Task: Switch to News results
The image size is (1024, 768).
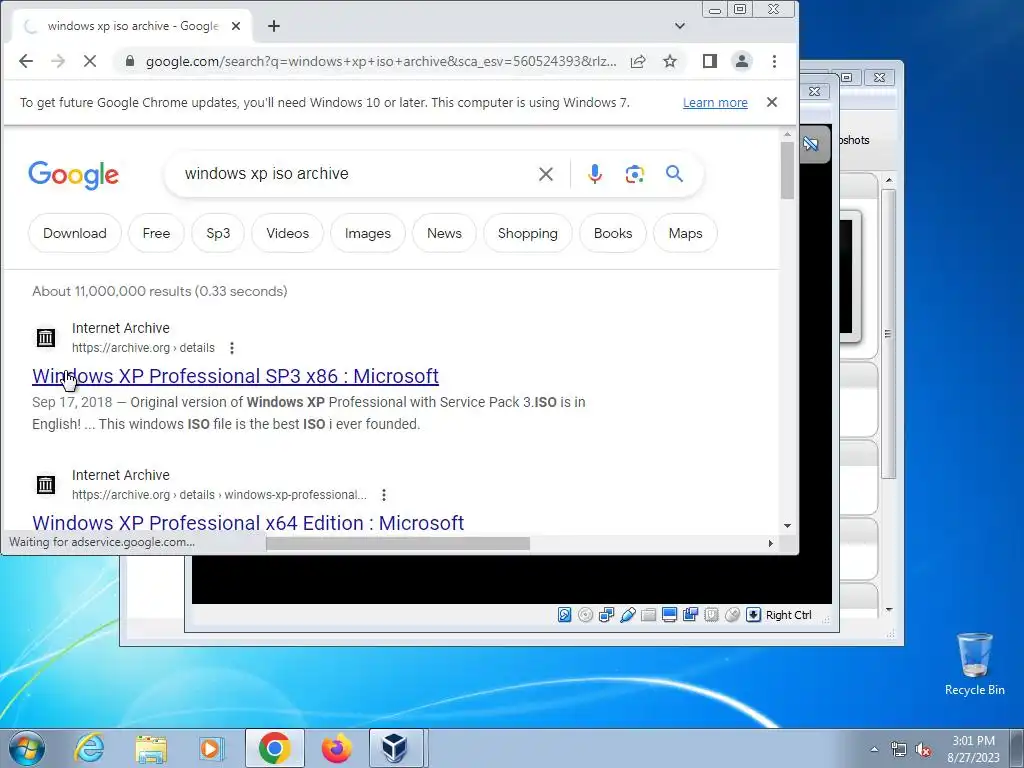Action: click(444, 233)
